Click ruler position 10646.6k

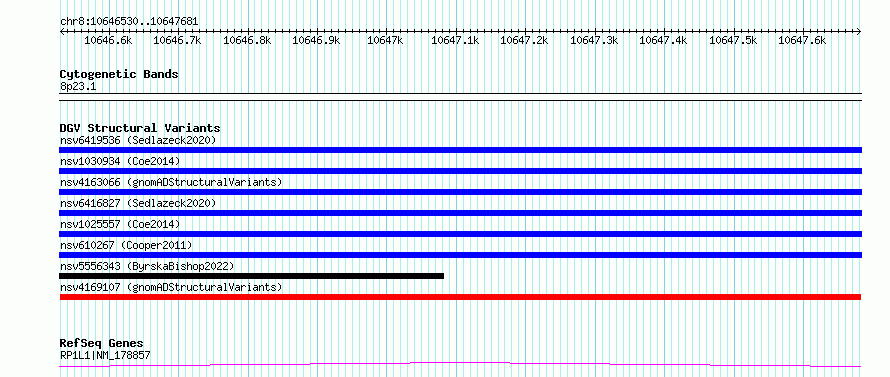point(108,40)
